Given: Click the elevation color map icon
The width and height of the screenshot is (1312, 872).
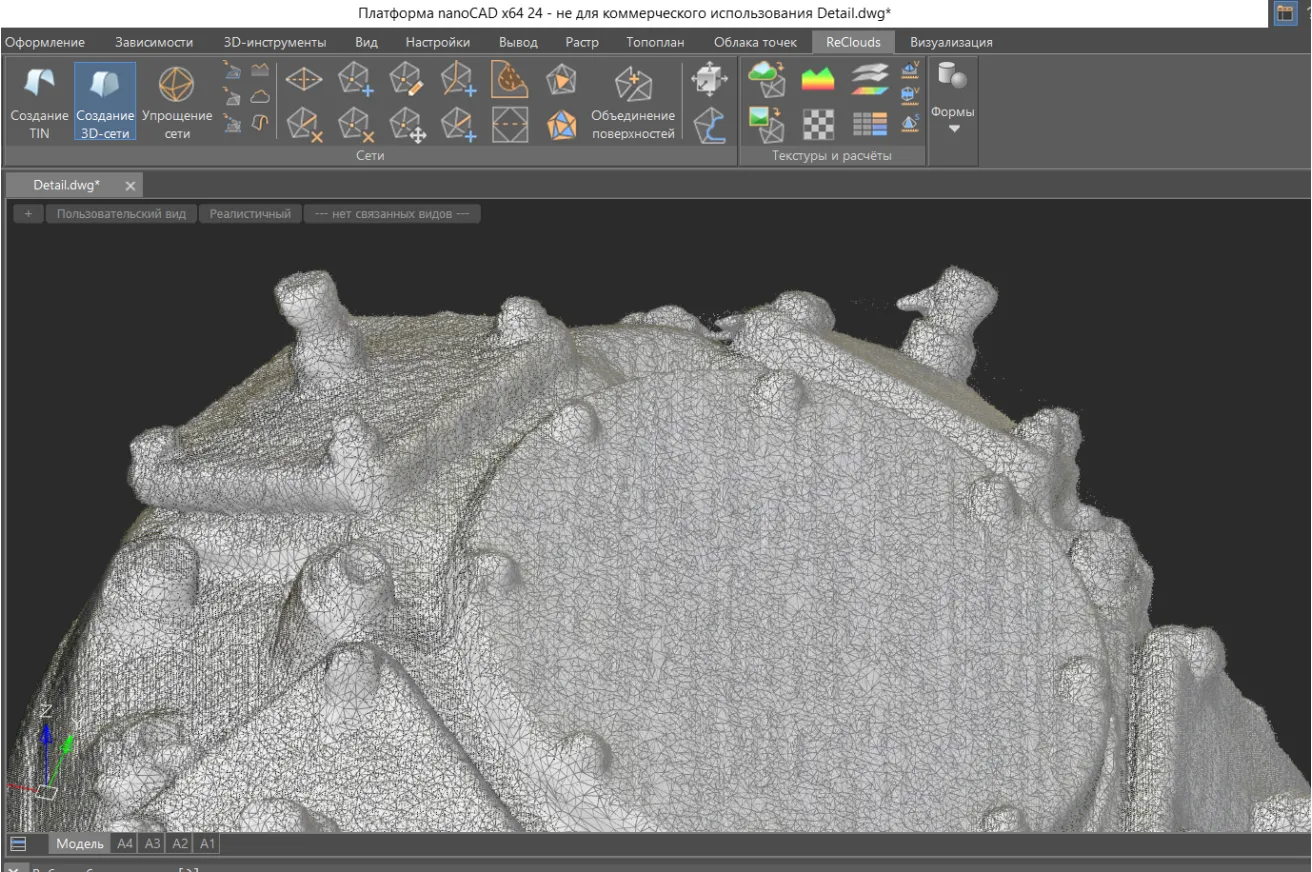Looking at the screenshot, I should pos(818,80).
